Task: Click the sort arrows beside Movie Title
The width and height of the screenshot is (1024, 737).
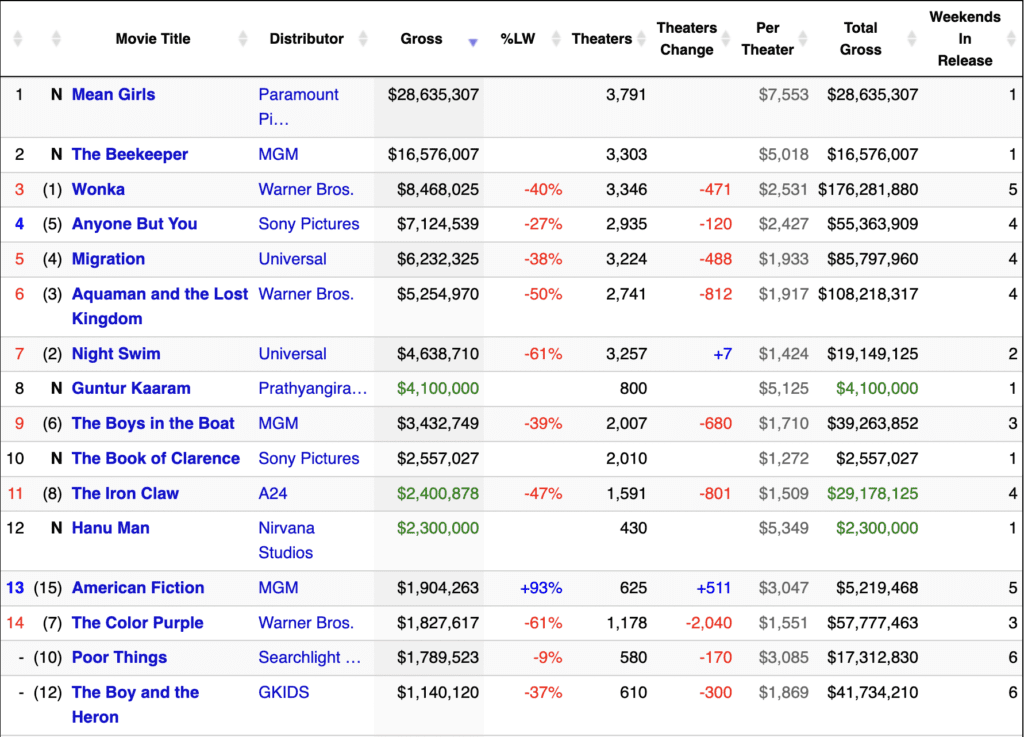Action: 243,39
